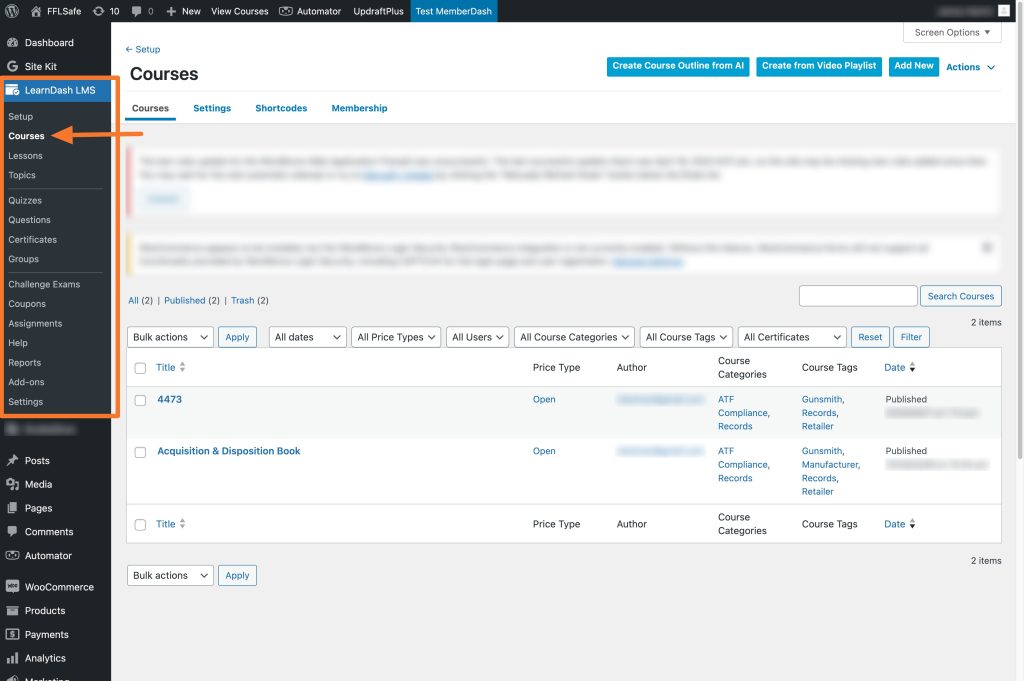Click Create Course Outline from AI button
Viewport: 1024px width, 681px height.
pyautogui.click(x=678, y=66)
